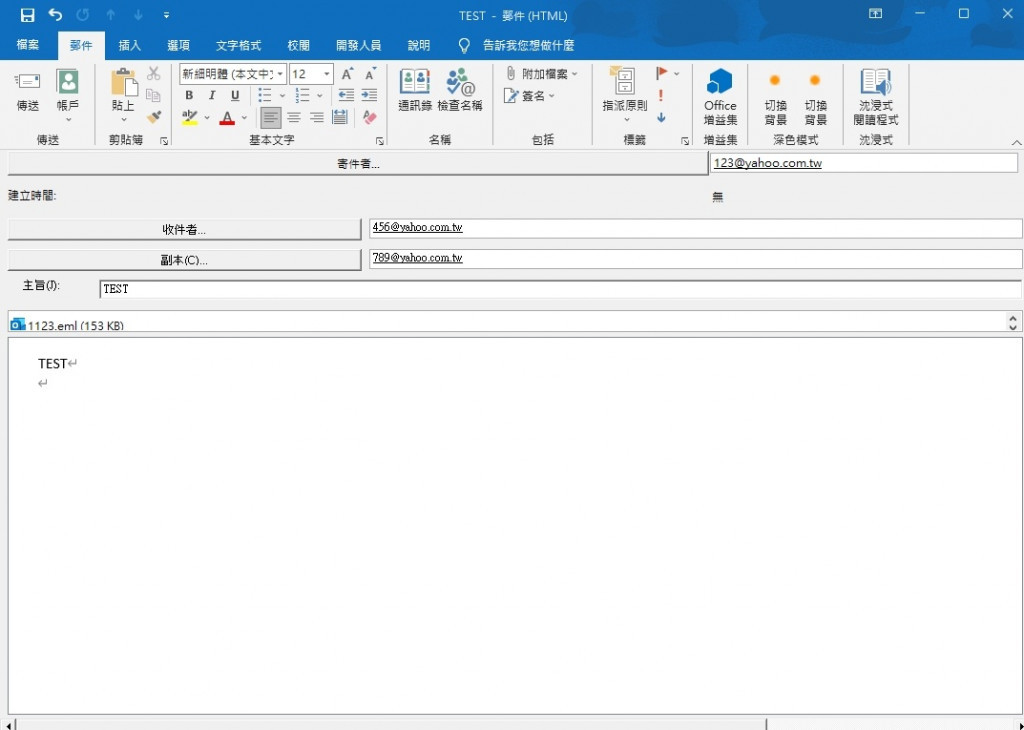Switch to the Review (校閱) tab
The width and height of the screenshot is (1024, 730).
(298, 46)
